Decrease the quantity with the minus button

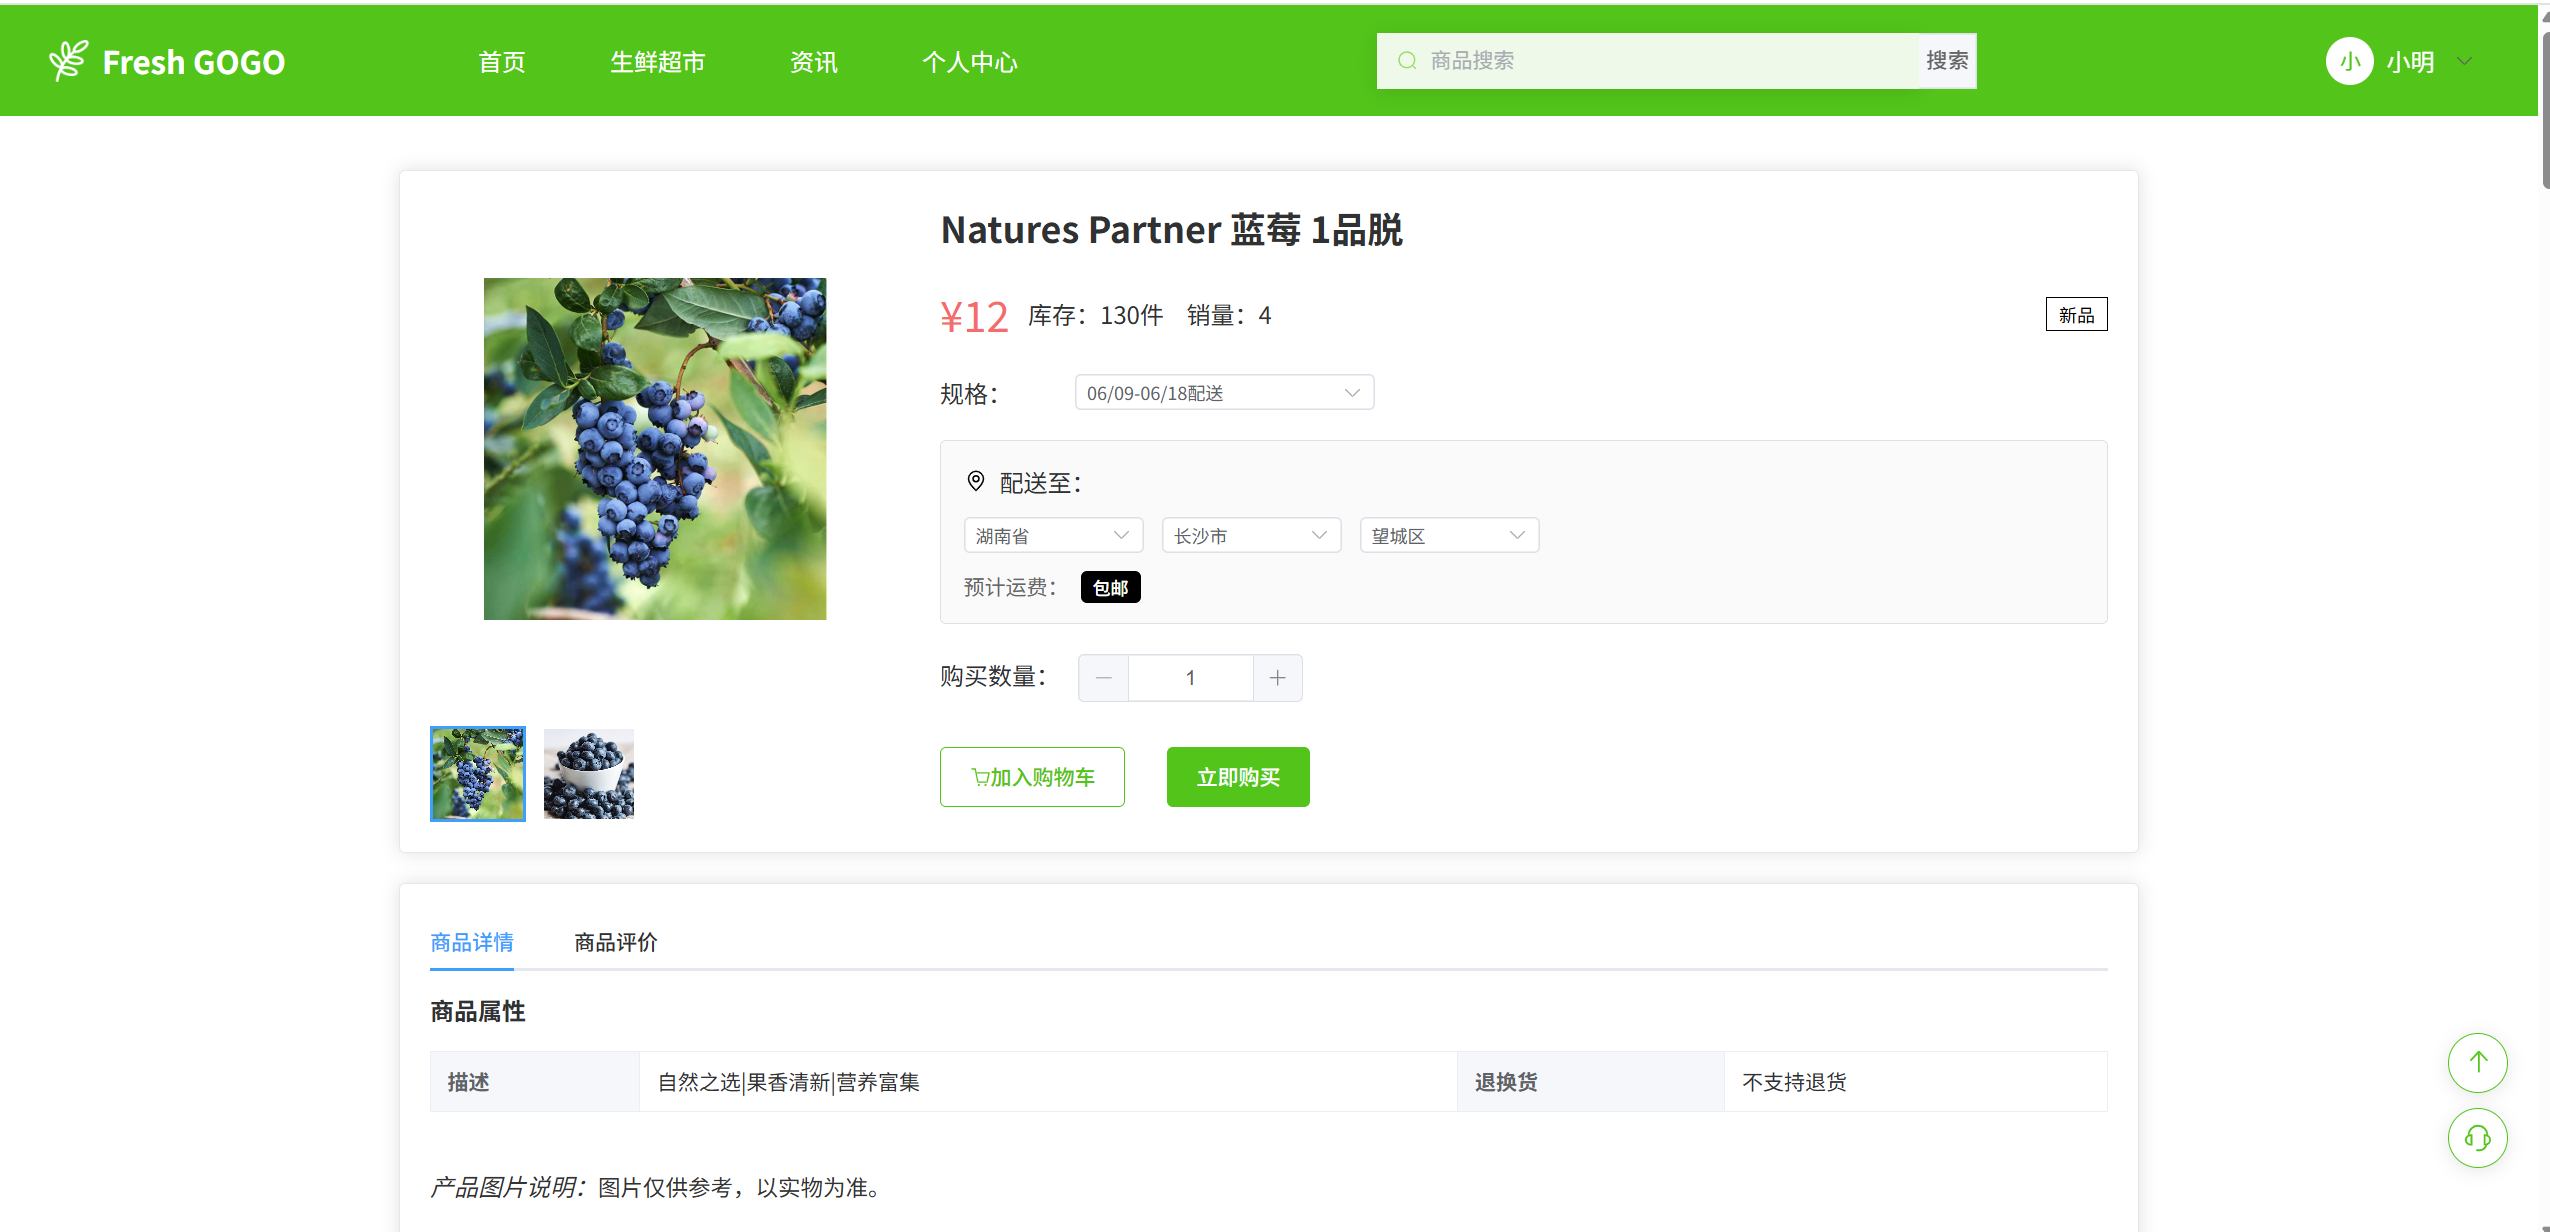click(1104, 678)
